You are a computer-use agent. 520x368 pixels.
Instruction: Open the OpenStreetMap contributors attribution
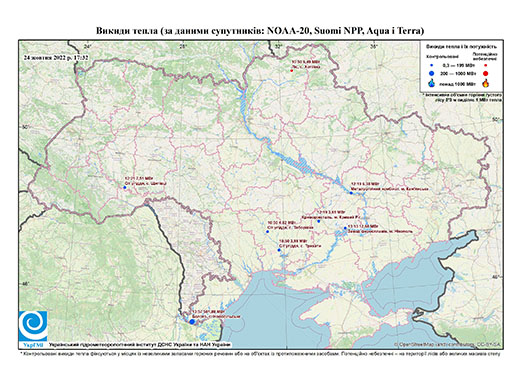[x=448, y=345]
